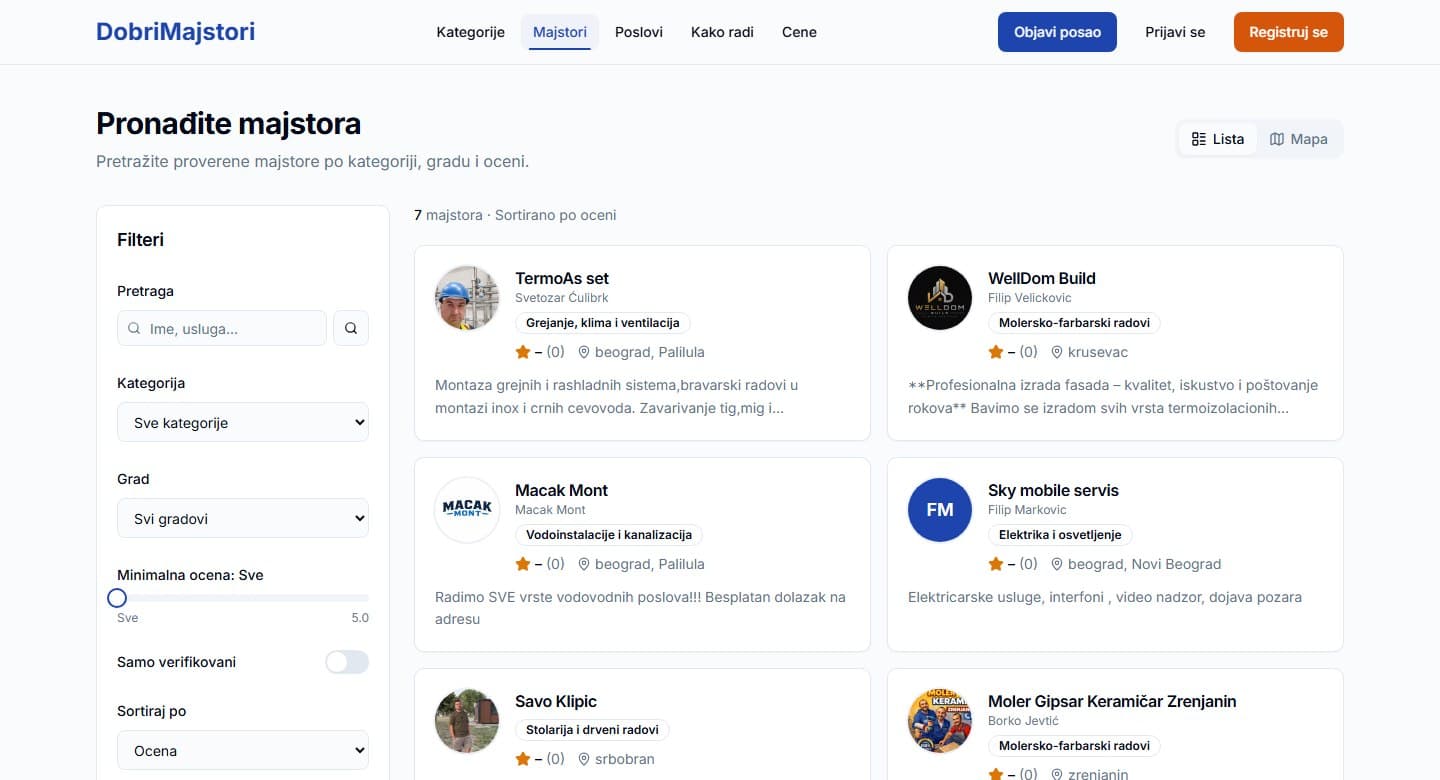Toggle the Samo verifikovani switch
Viewport: 1440px width, 780px height.
pos(347,662)
